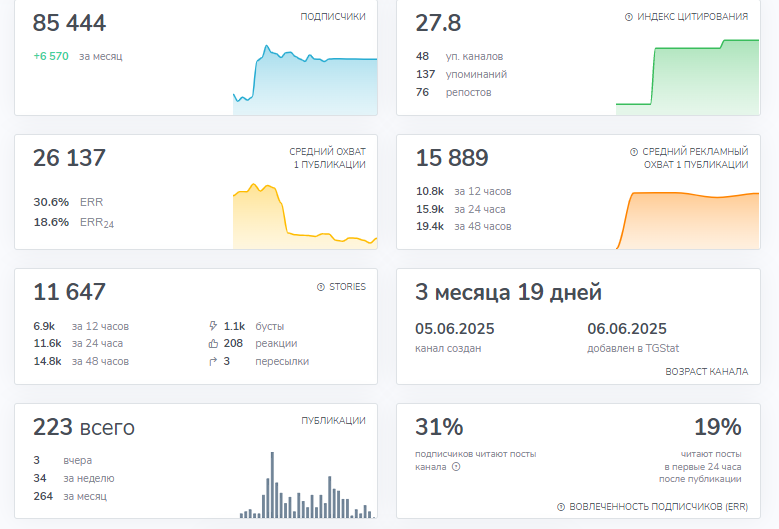The image size is (779, 529).
Task: Click the 'уп. каналов' row showing 48
Action: pyautogui.click(x=460, y=56)
